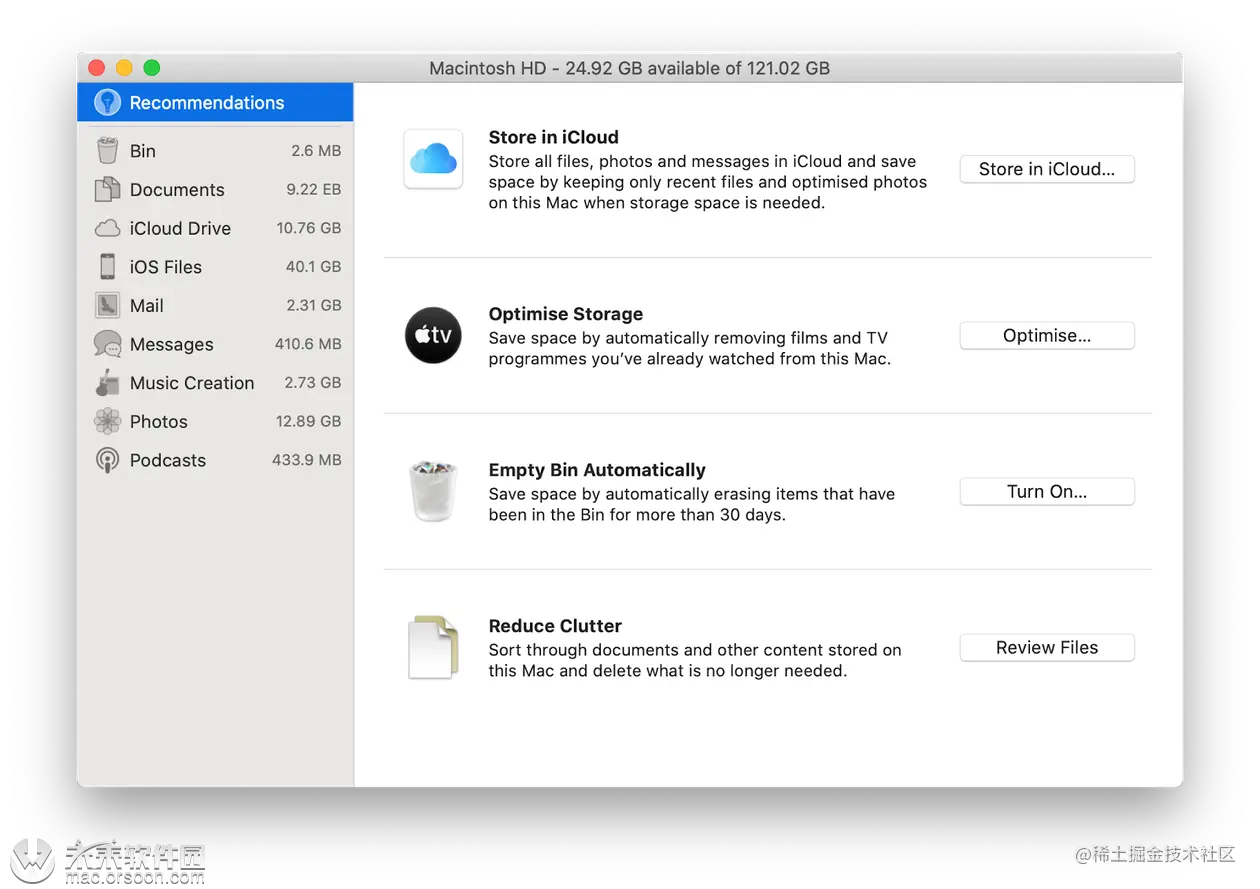Click the iOS Files phone icon
1260x889 pixels.
click(x=107, y=267)
